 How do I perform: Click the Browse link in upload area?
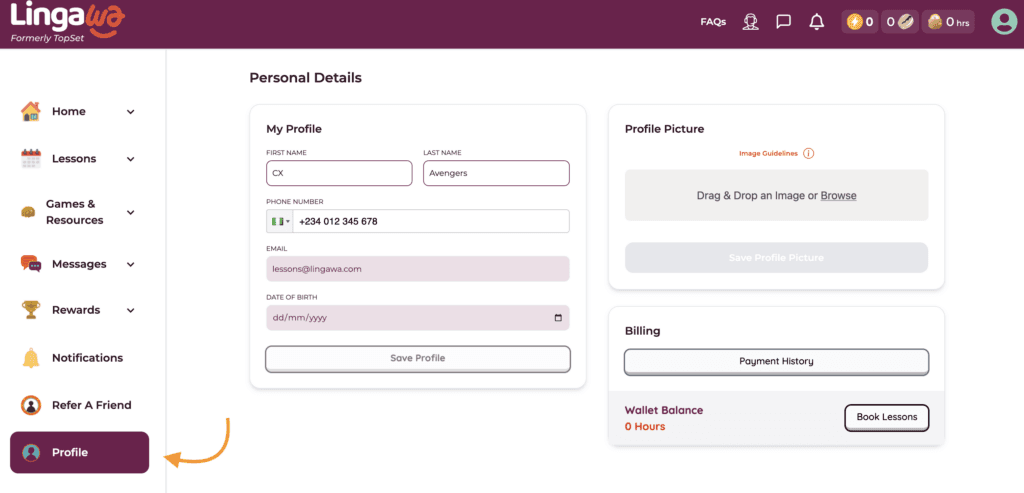click(838, 196)
